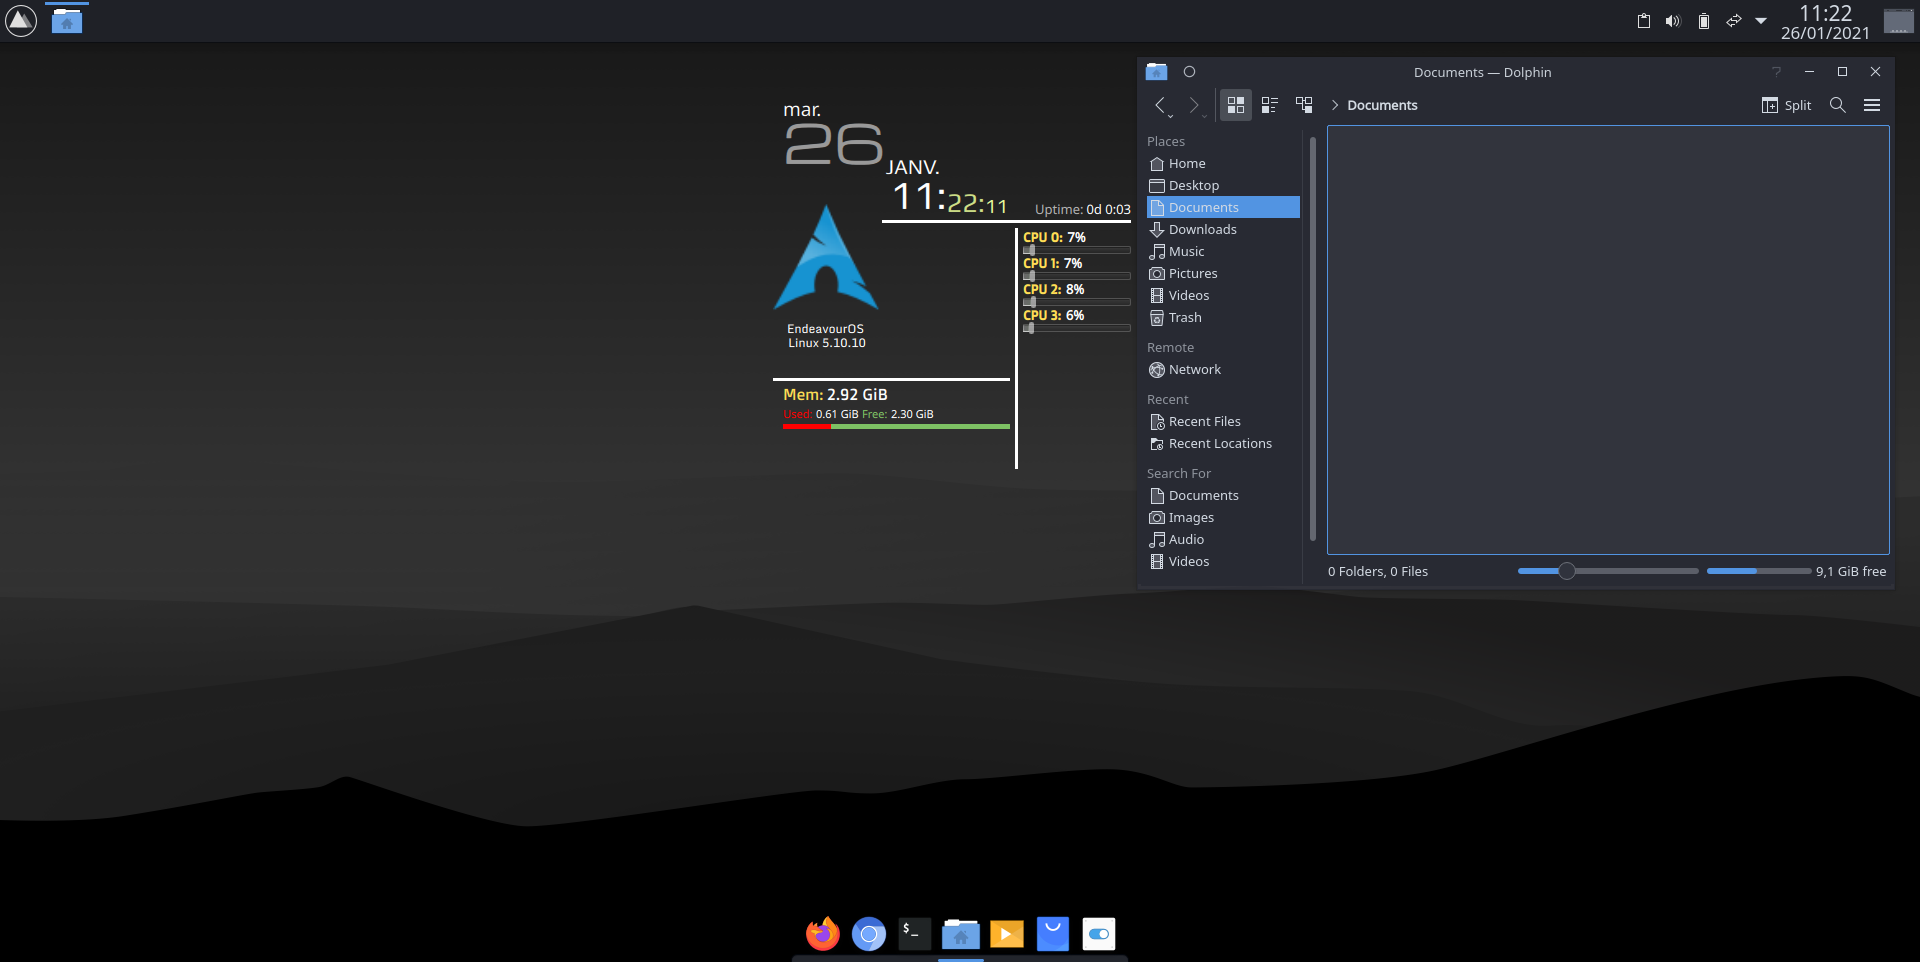Open clipboard tray icon
Image resolution: width=1920 pixels, height=962 pixels.
point(1644,21)
